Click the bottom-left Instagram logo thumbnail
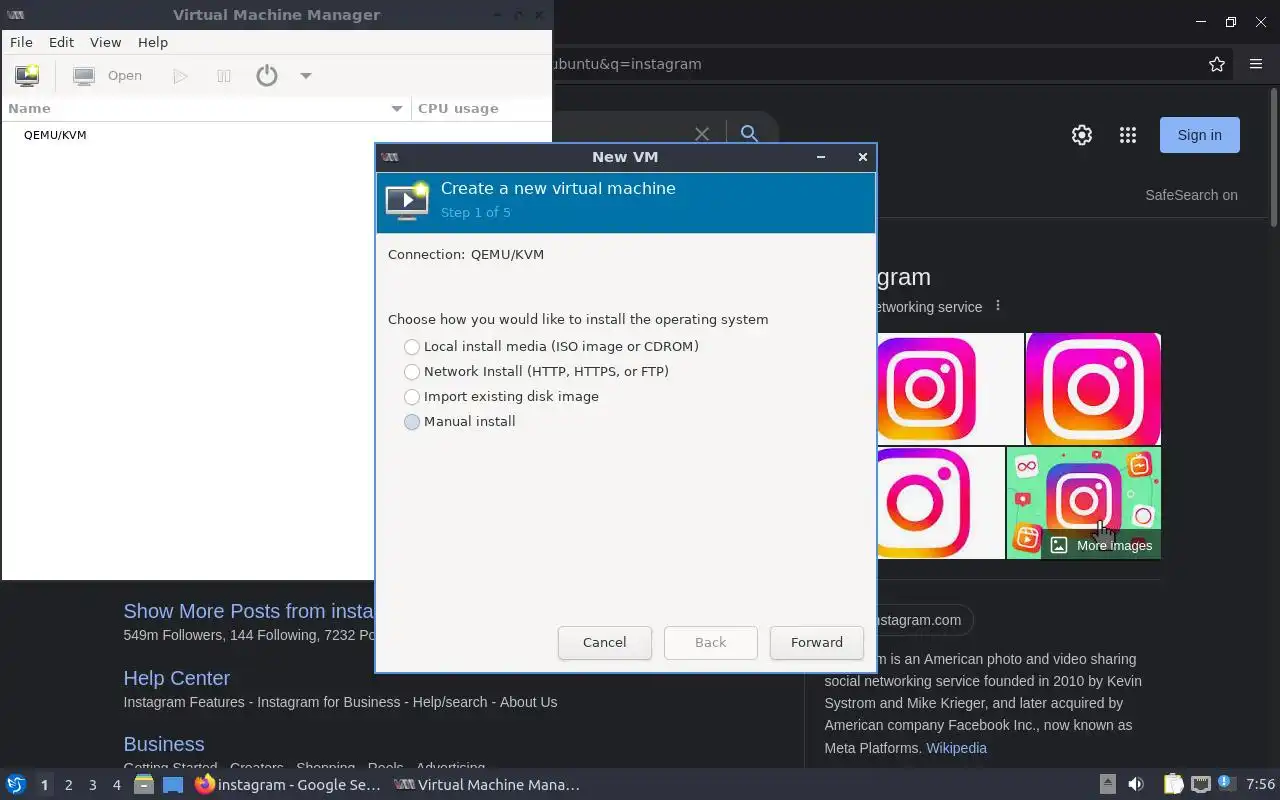 click(924, 503)
